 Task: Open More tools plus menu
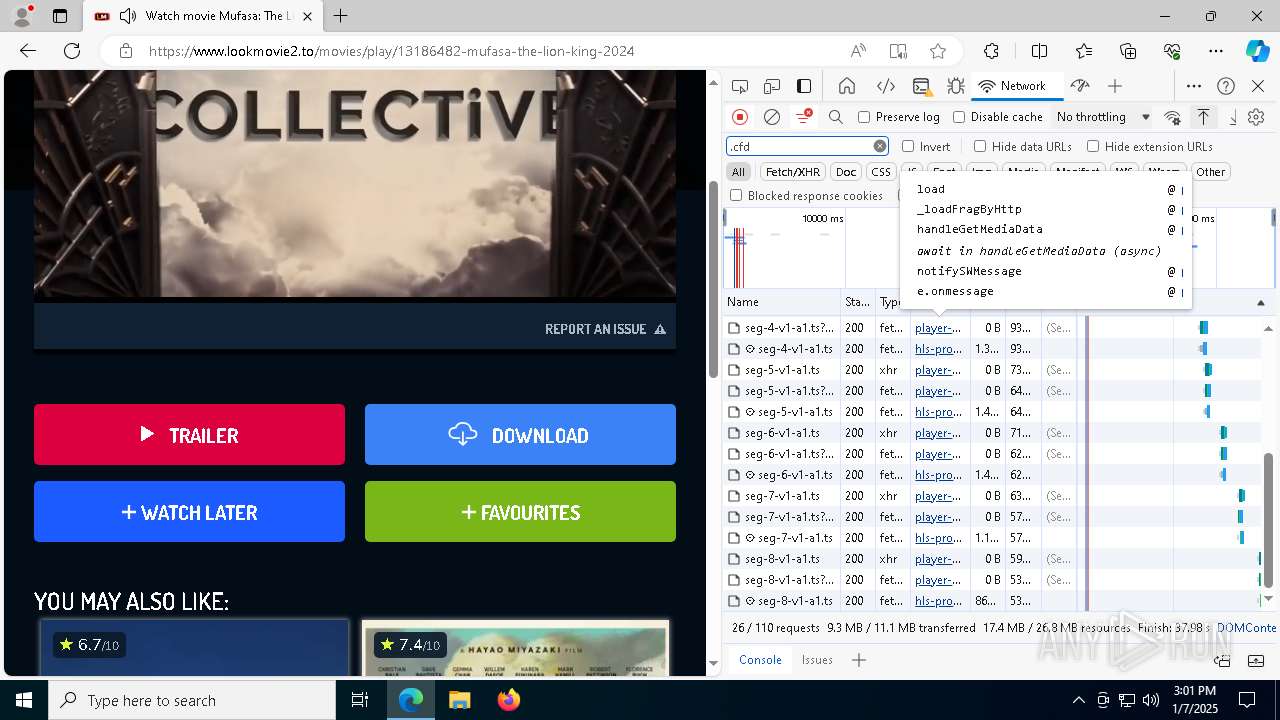pos(1115,86)
